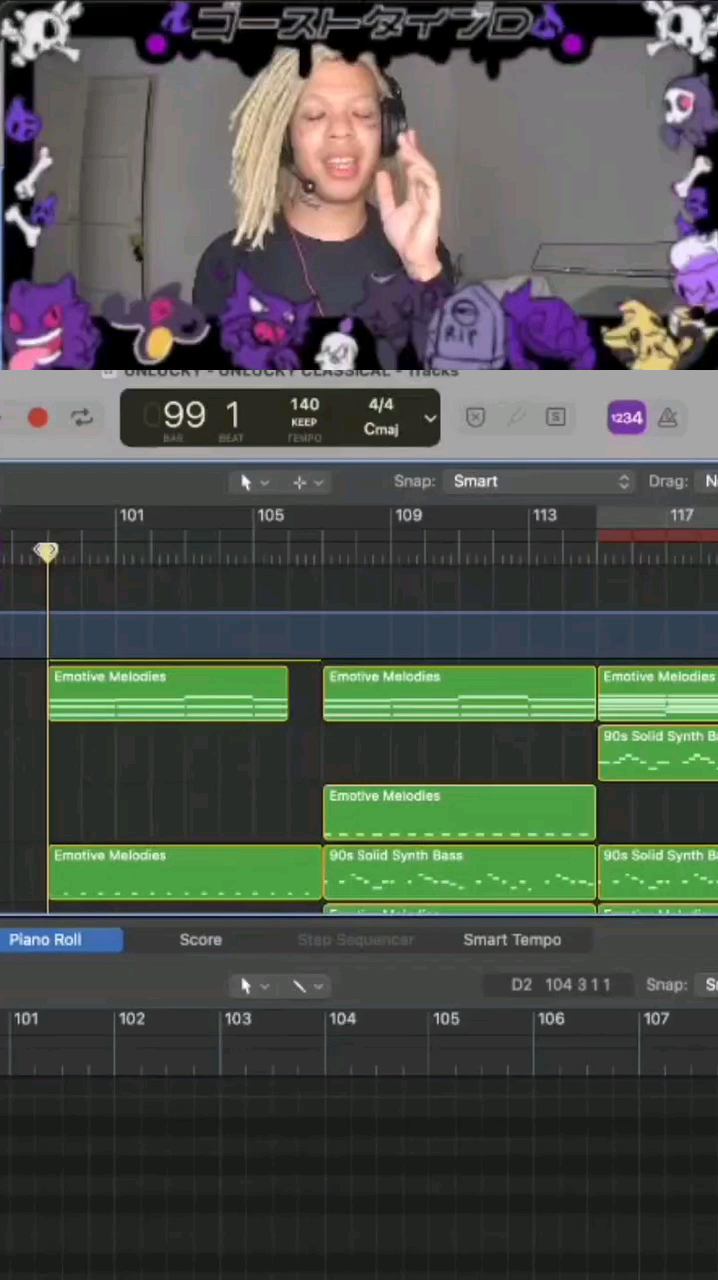This screenshot has height=1280, width=718.
Task: Click the 4/4 Cmaj signature display
Action: pyautogui.click(x=381, y=417)
